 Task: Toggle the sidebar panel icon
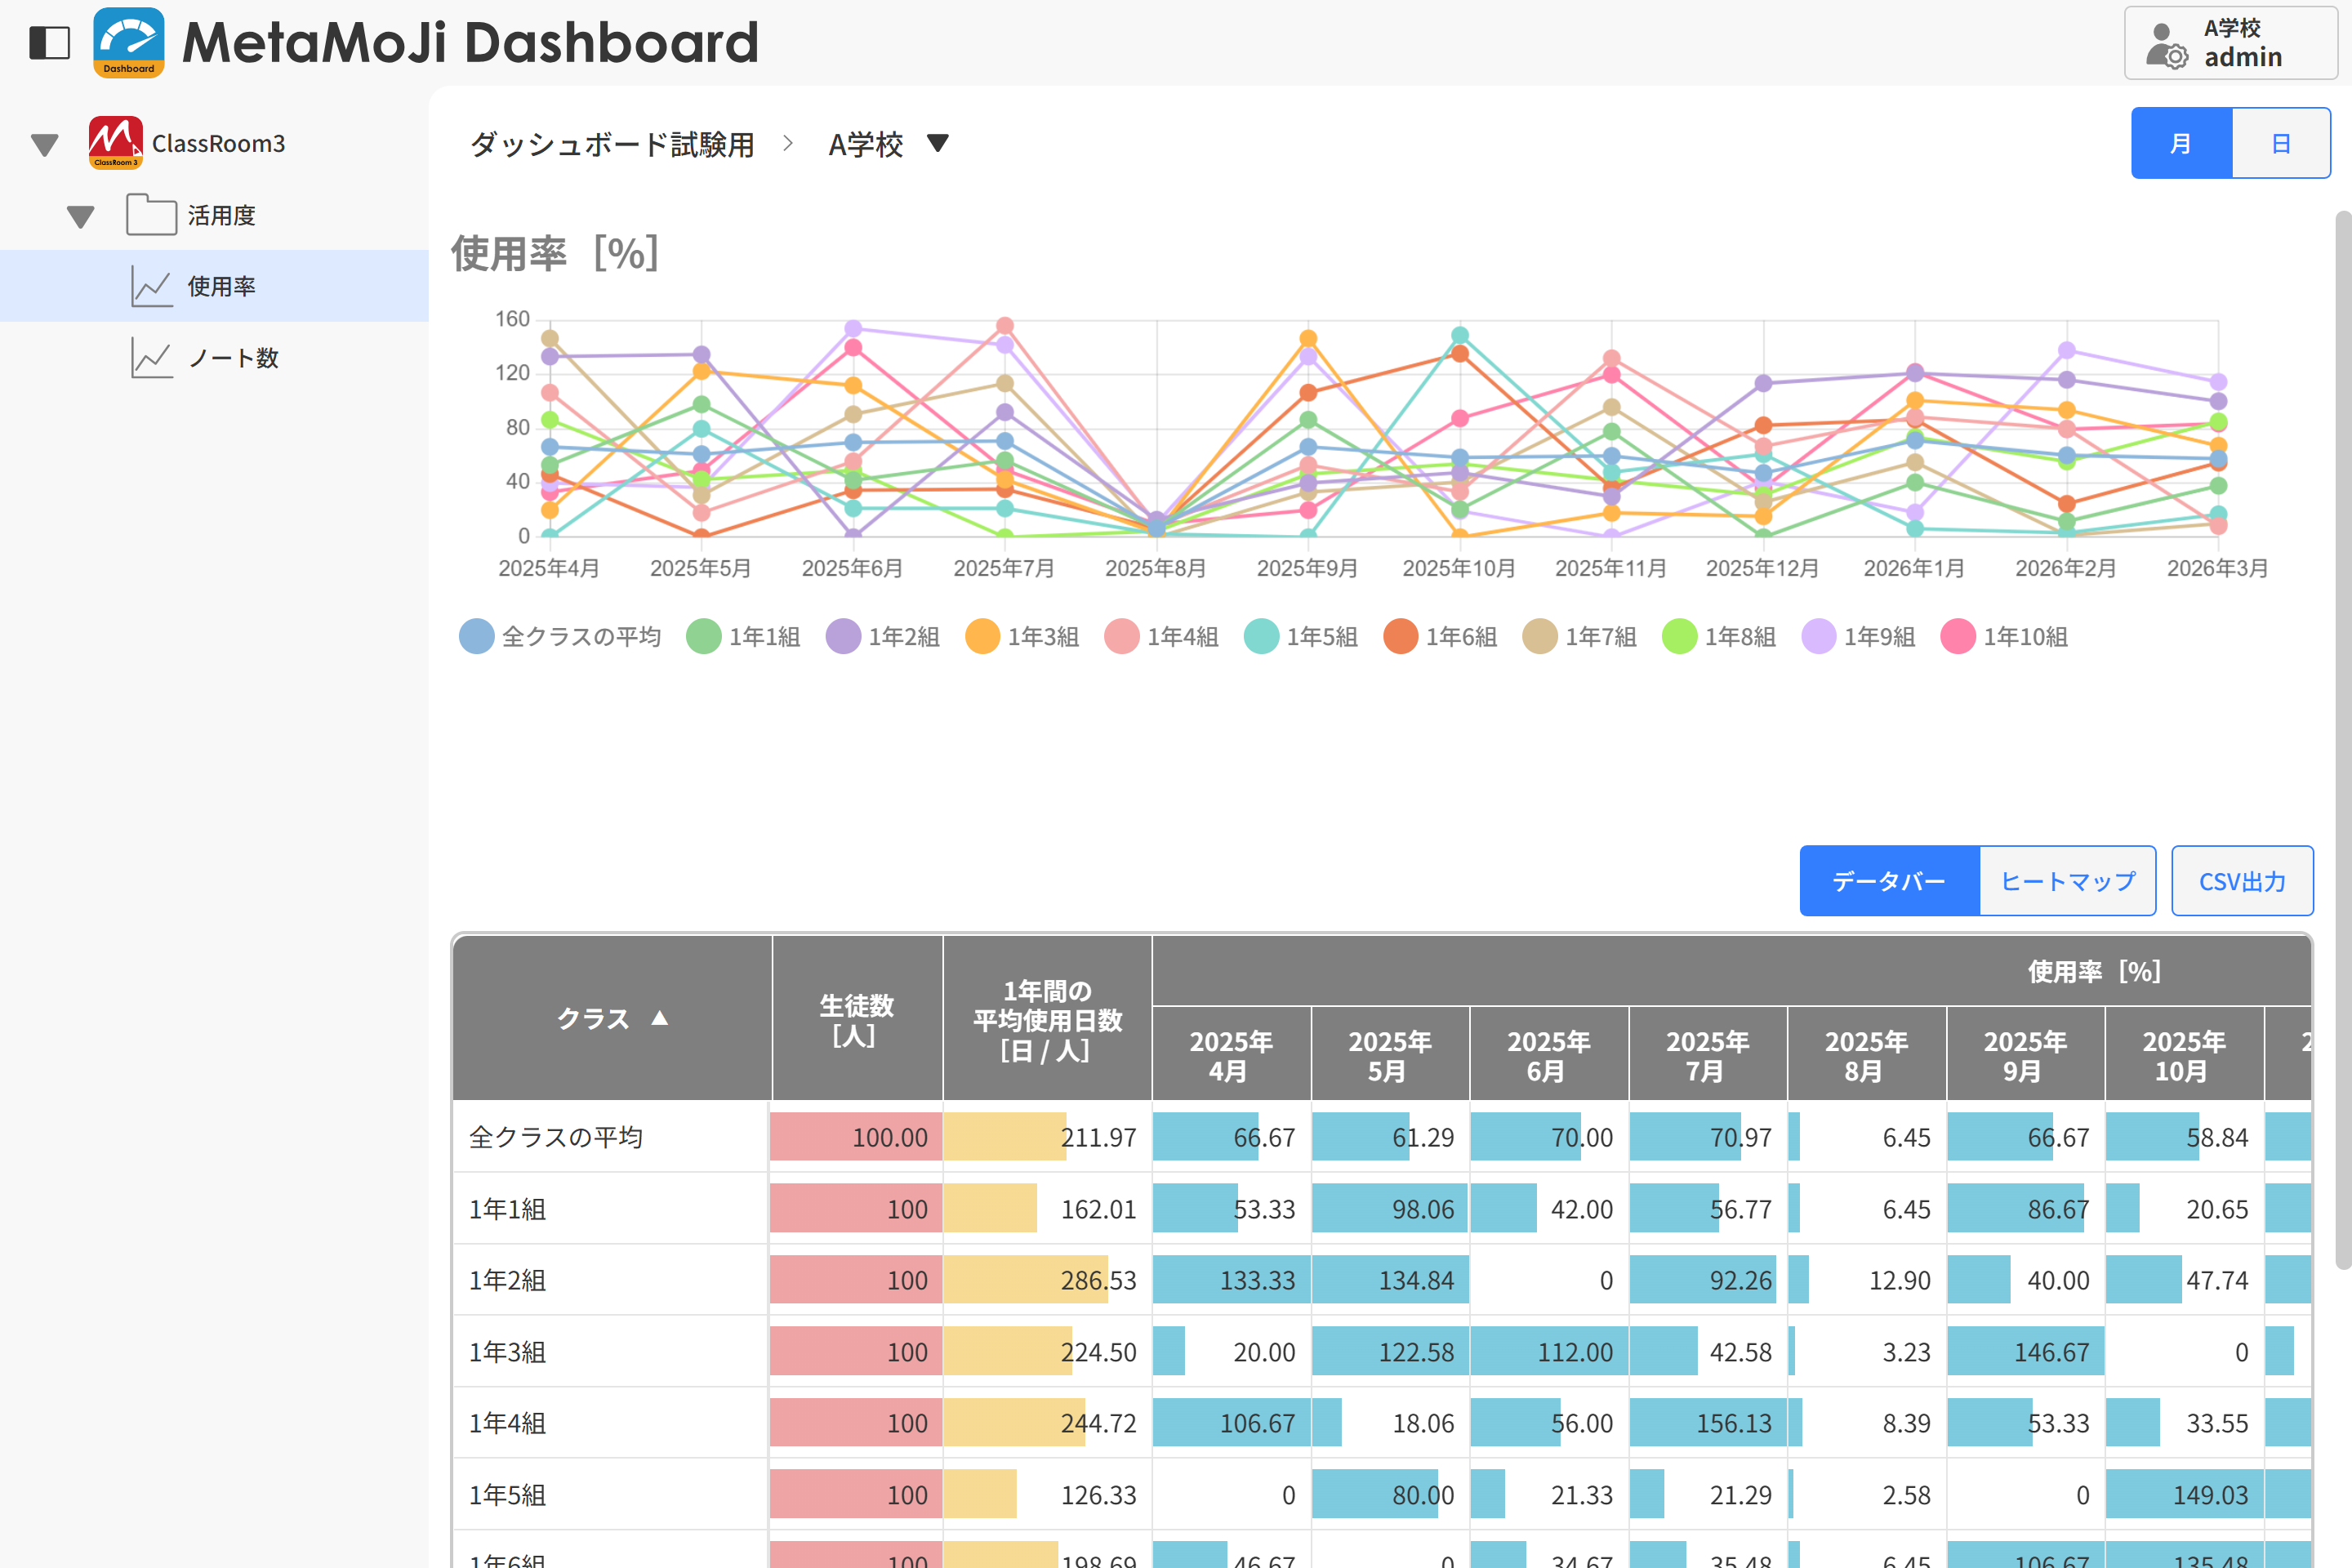pyautogui.click(x=49, y=43)
